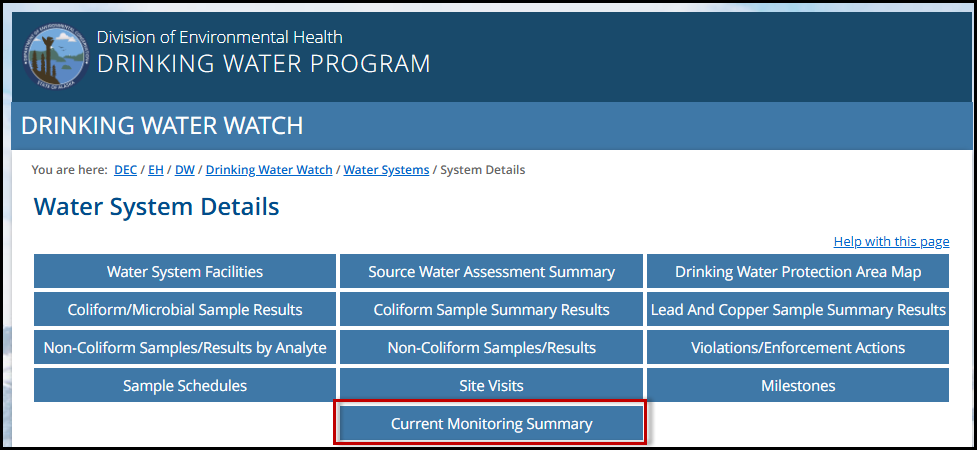The width and height of the screenshot is (977, 450).
Task: Open the Site Visits page
Action: (491, 385)
